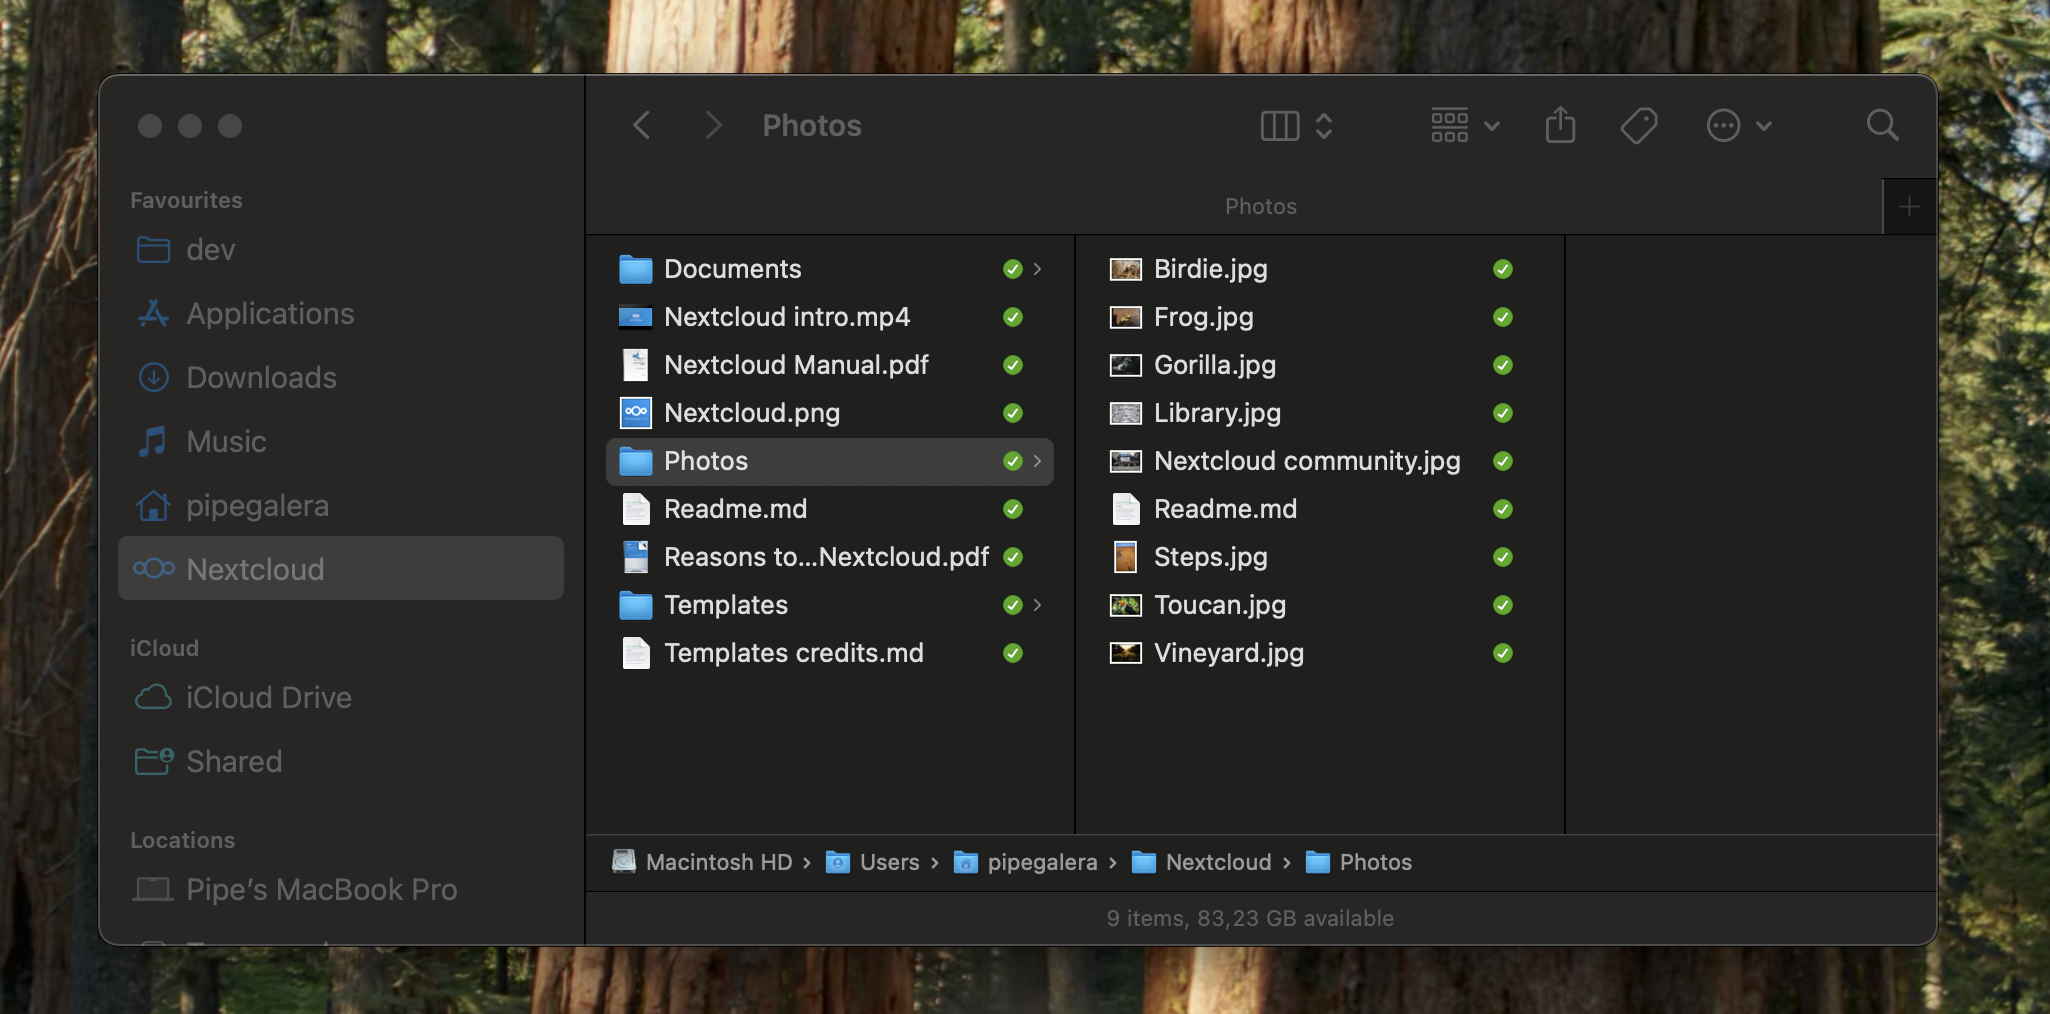Click sync status checkmark for Toucan.jpg
The width and height of the screenshot is (2050, 1014).
[1502, 605]
